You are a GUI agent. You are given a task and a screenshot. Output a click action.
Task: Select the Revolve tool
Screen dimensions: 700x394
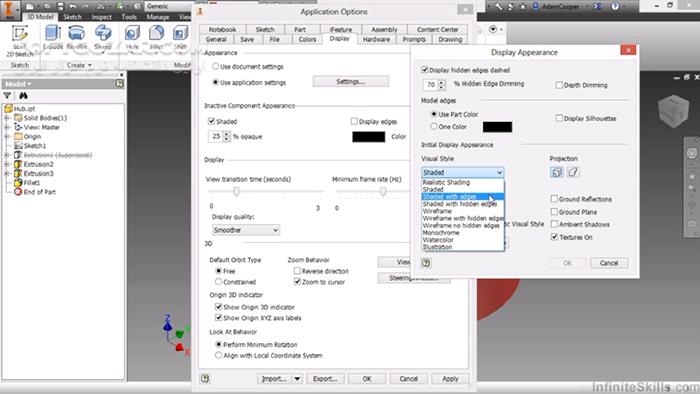point(77,37)
